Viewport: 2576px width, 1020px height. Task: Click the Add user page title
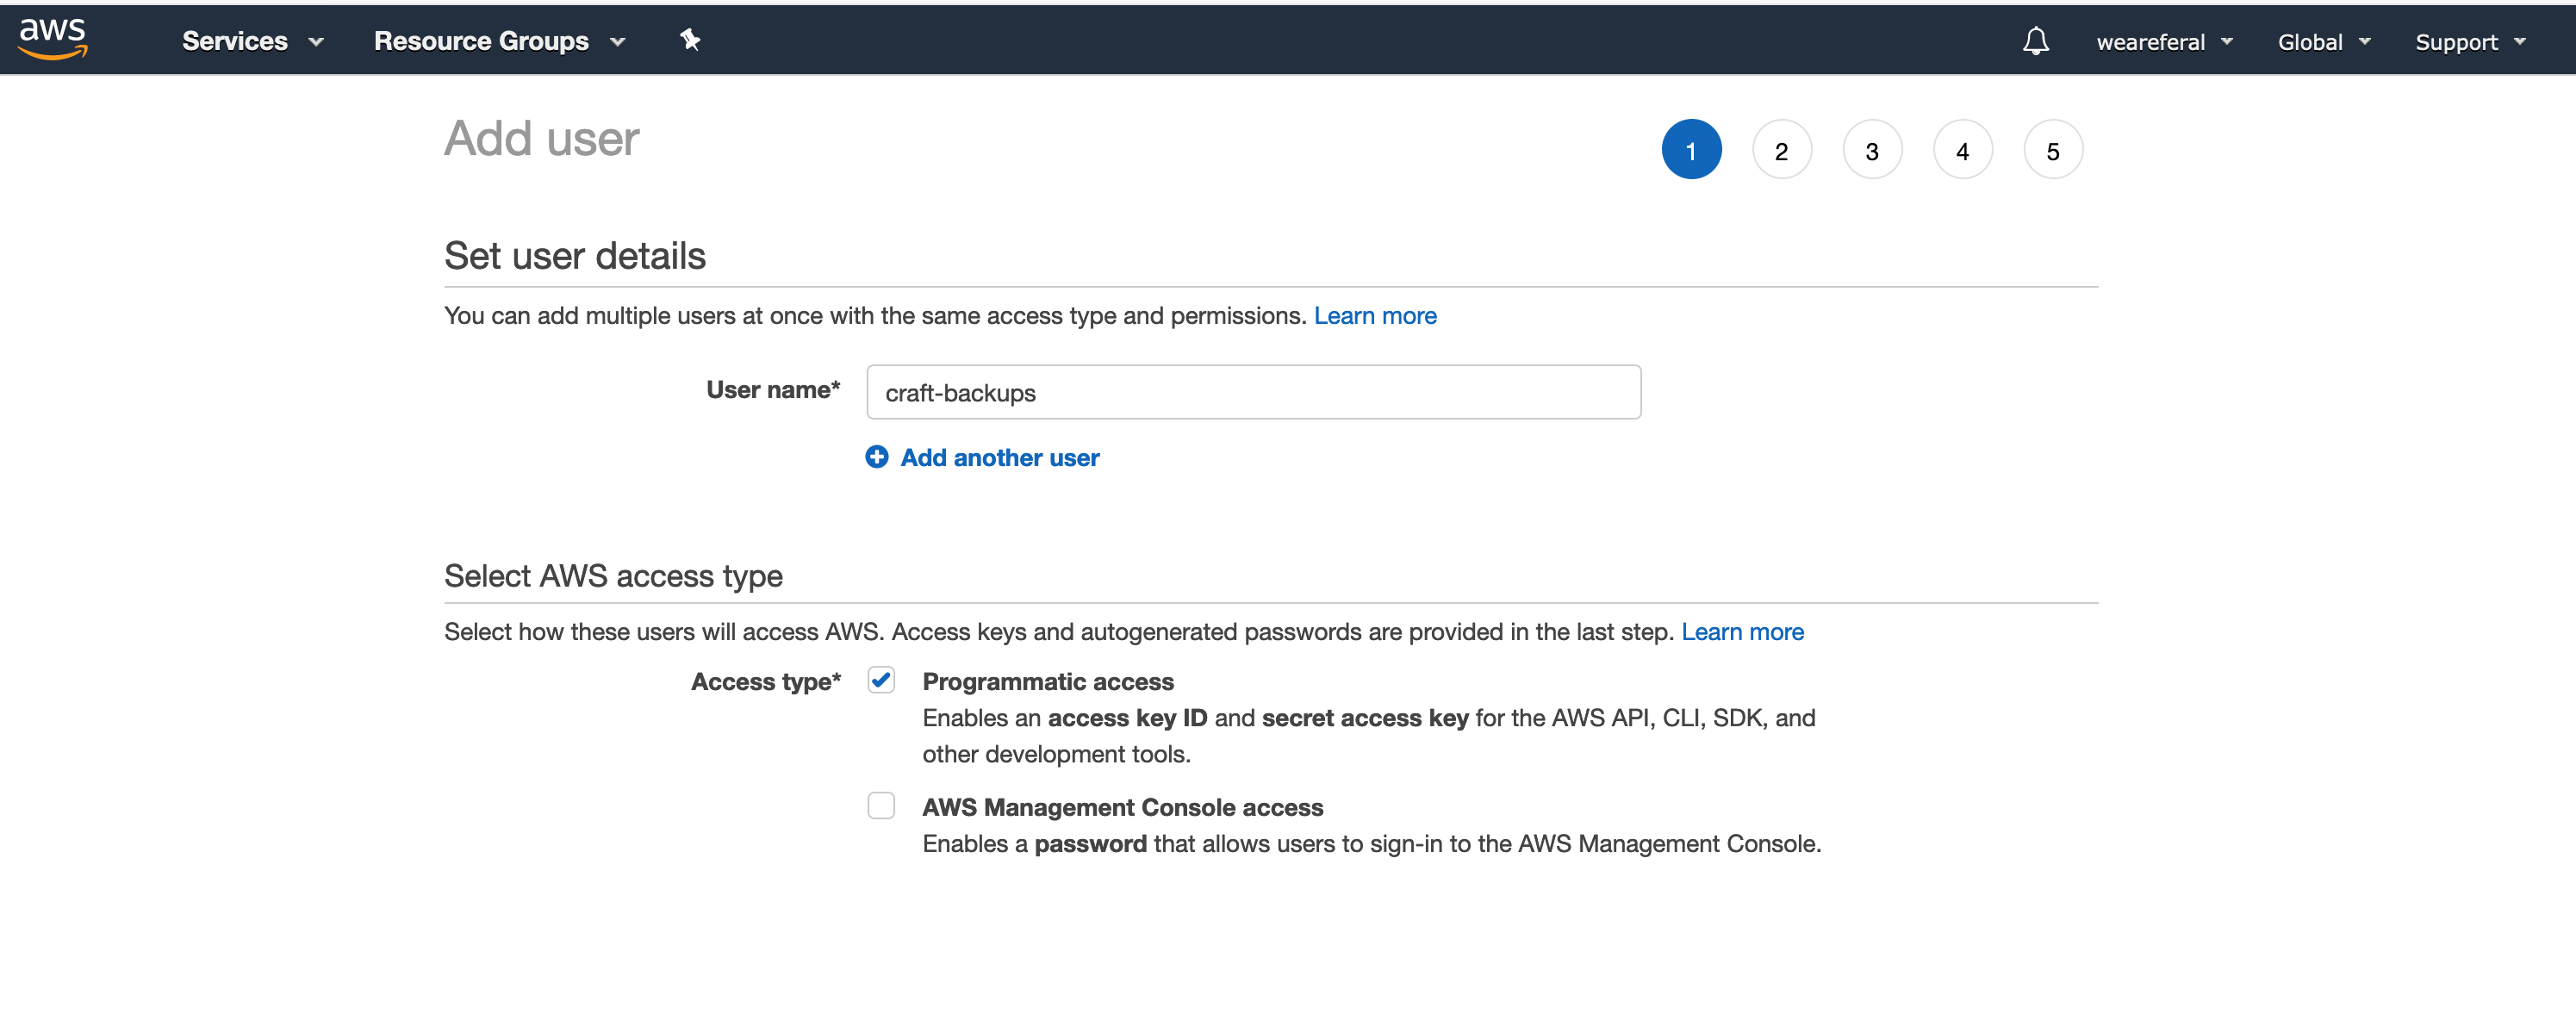(541, 138)
